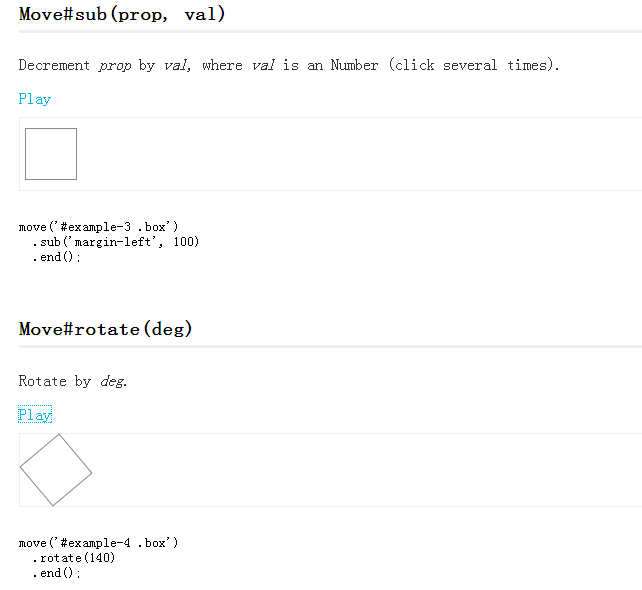Click the .end(); line in the rotate example
This screenshot has height=590, width=642.
coord(57,573)
